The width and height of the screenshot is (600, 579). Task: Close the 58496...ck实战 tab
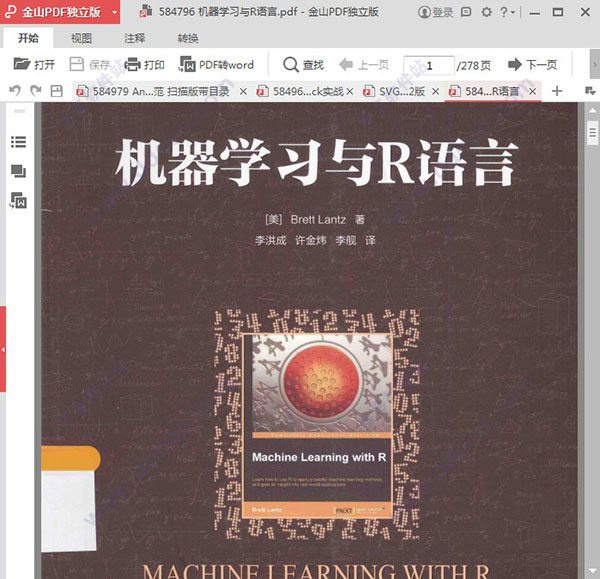tap(349, 91)
